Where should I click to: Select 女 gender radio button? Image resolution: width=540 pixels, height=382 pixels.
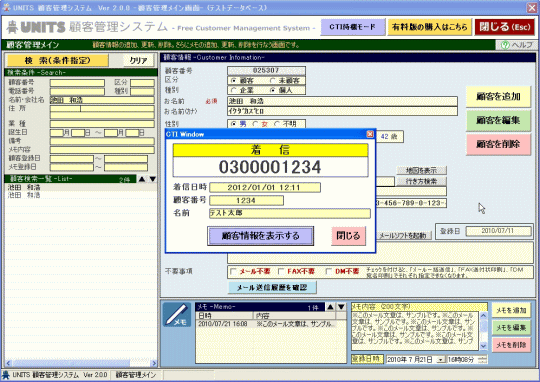tap(255, 124)
